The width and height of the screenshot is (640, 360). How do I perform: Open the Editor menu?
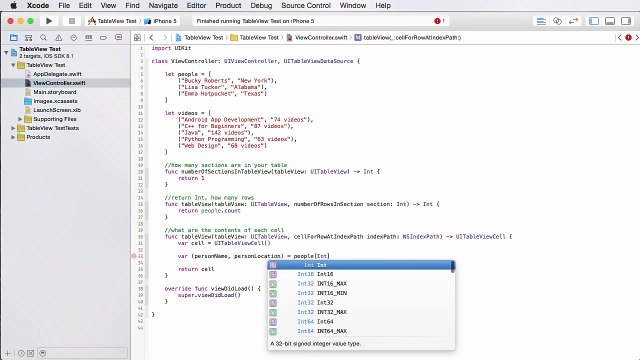(x=196, y=5)
